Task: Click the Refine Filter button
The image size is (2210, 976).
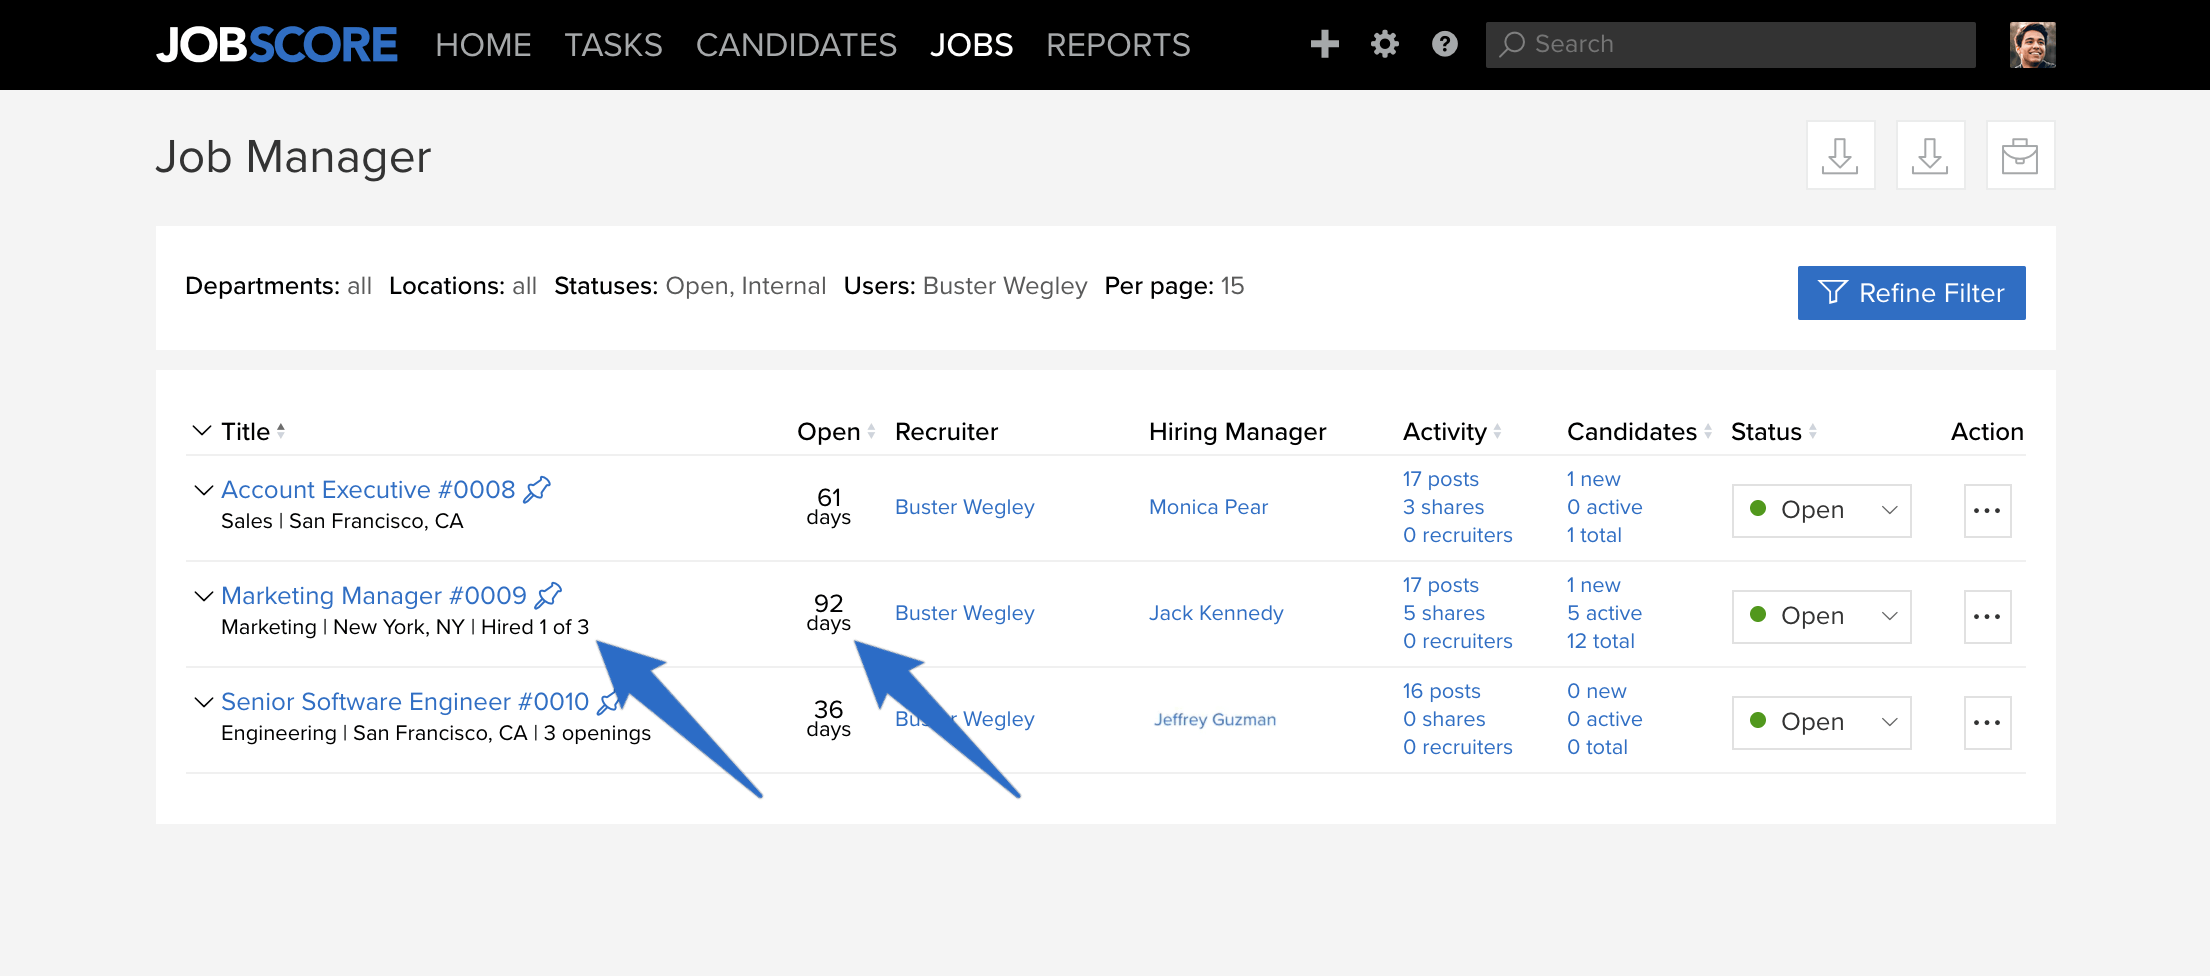Action: 1911,293
